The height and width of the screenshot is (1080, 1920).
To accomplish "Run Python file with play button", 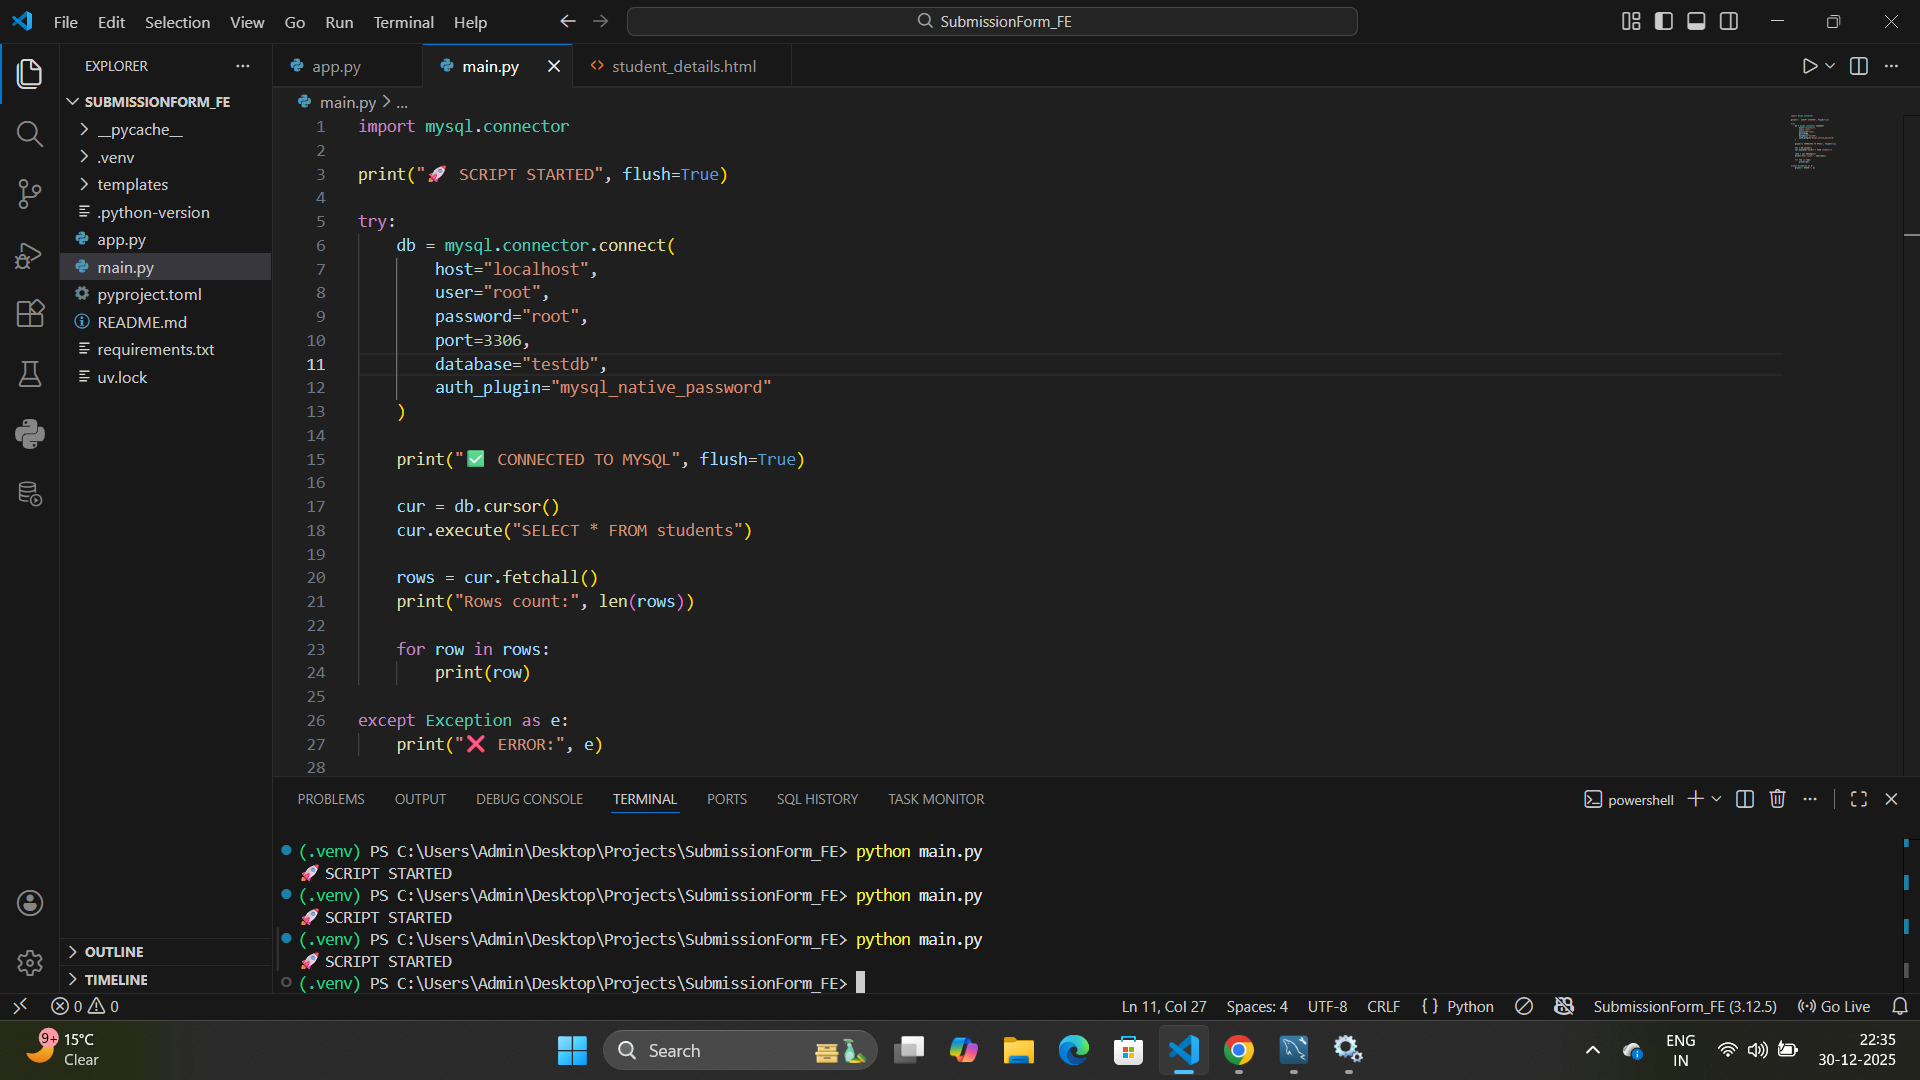I will pyautogui.click(x=1809, y=66).
